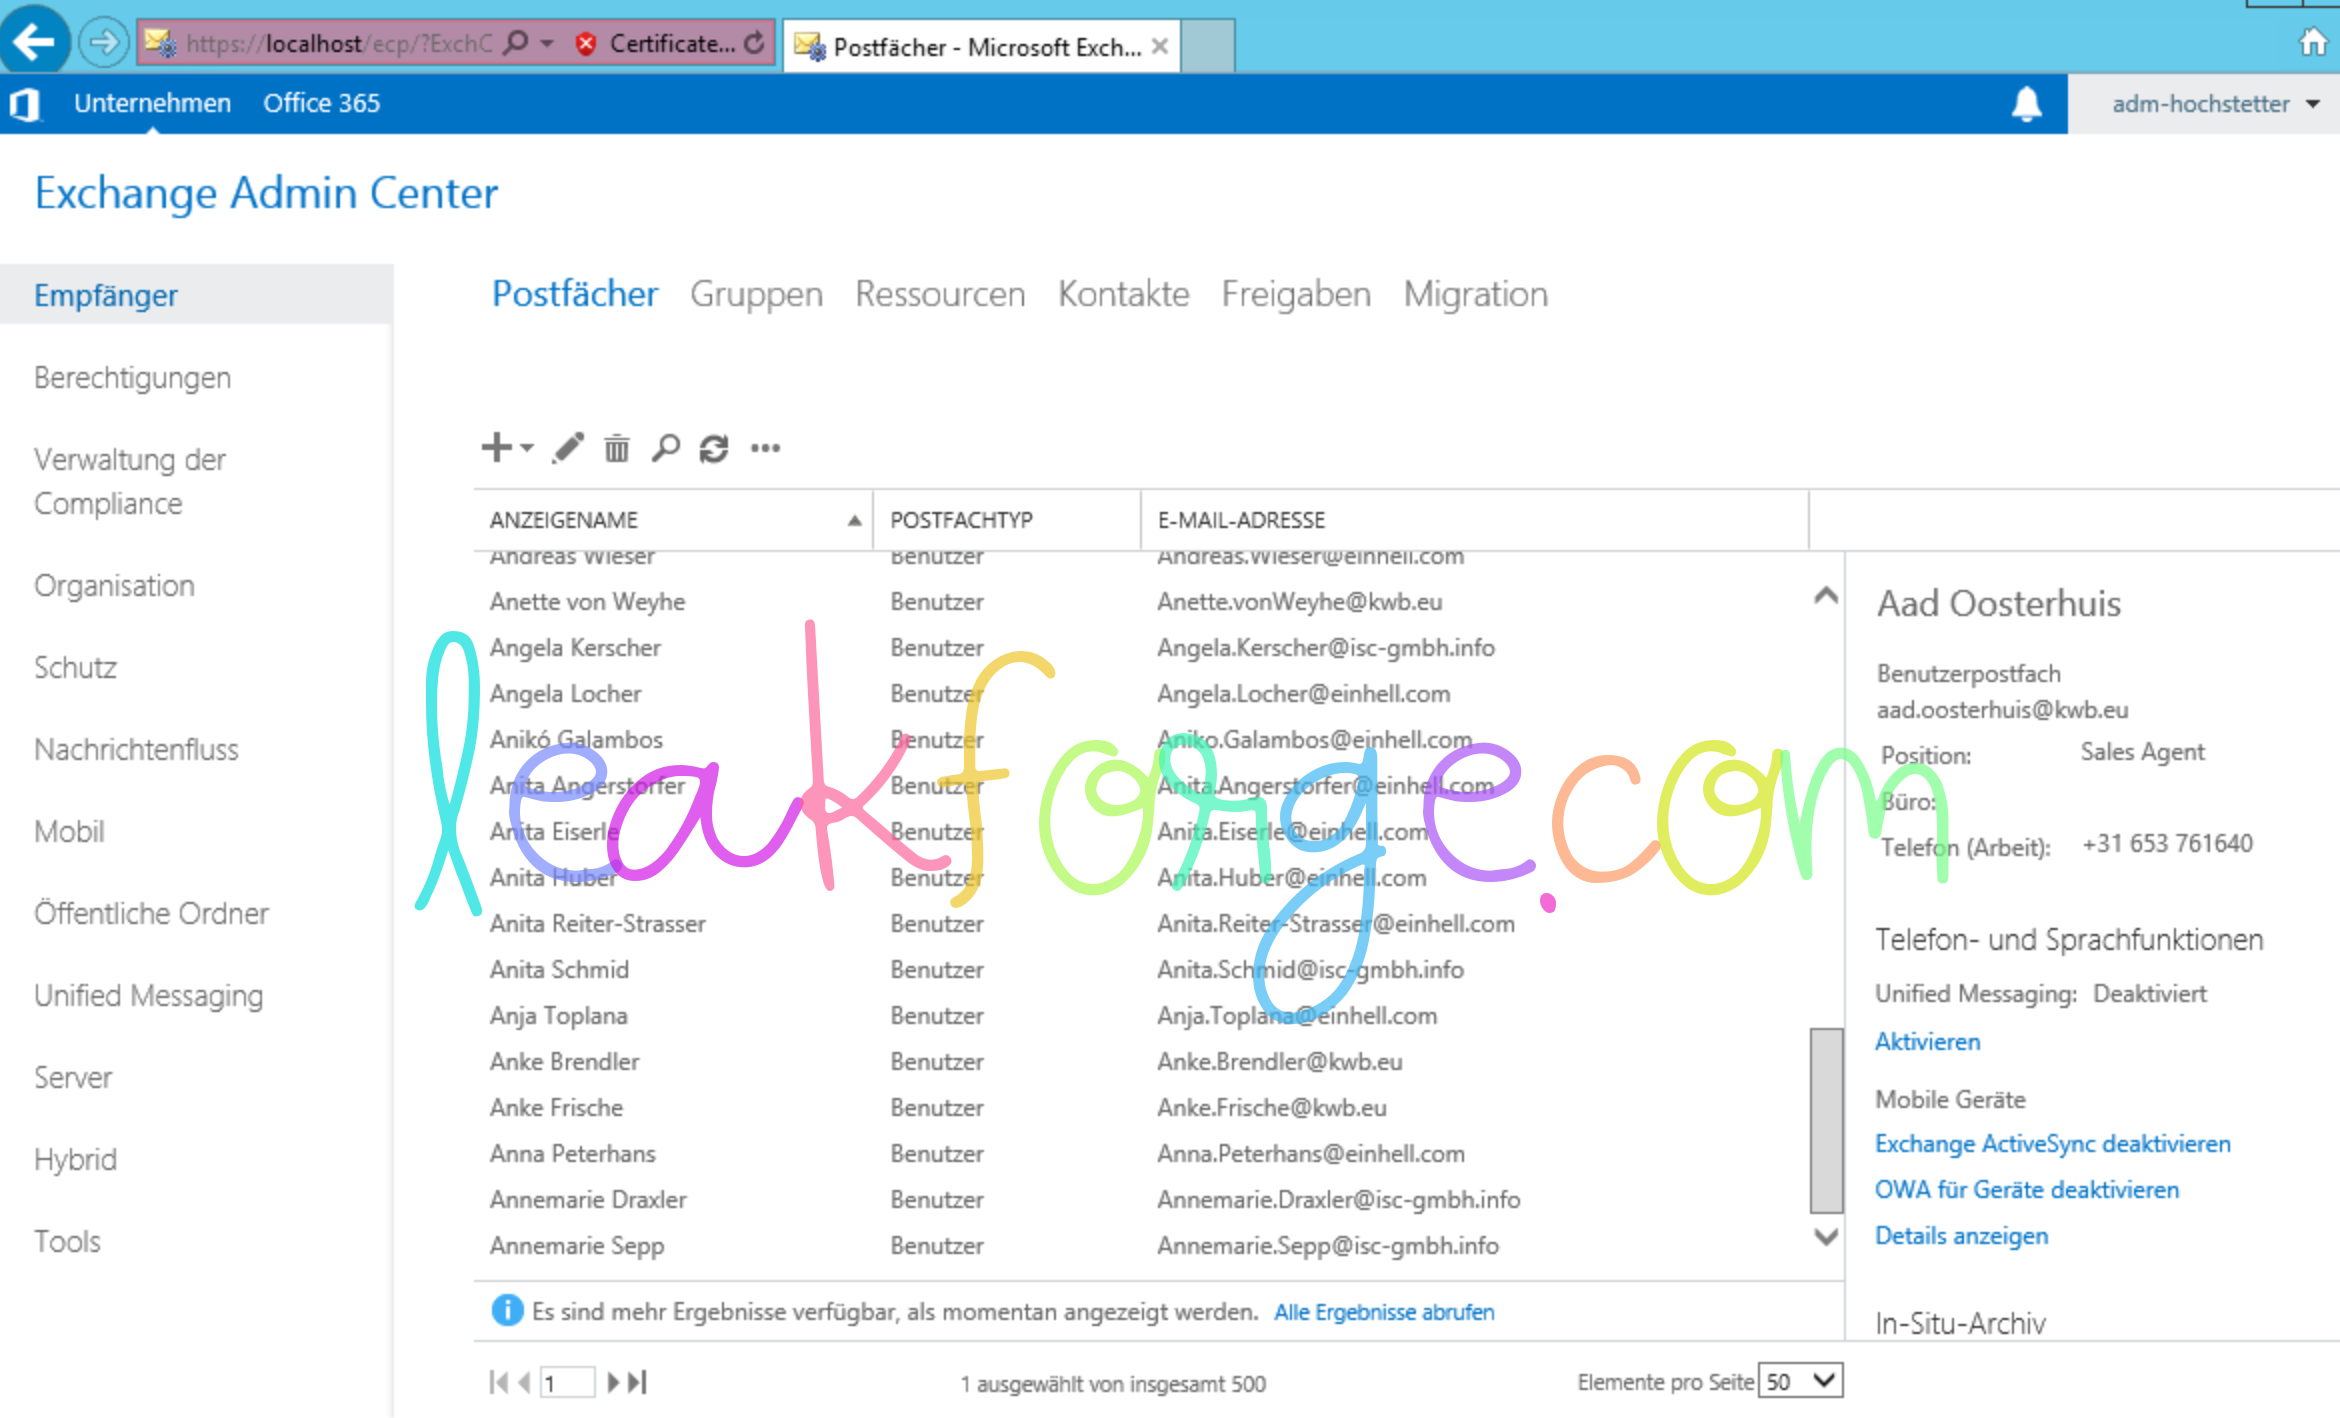Click scroll up arrow of mailbox list

(x=1826, y=596)
